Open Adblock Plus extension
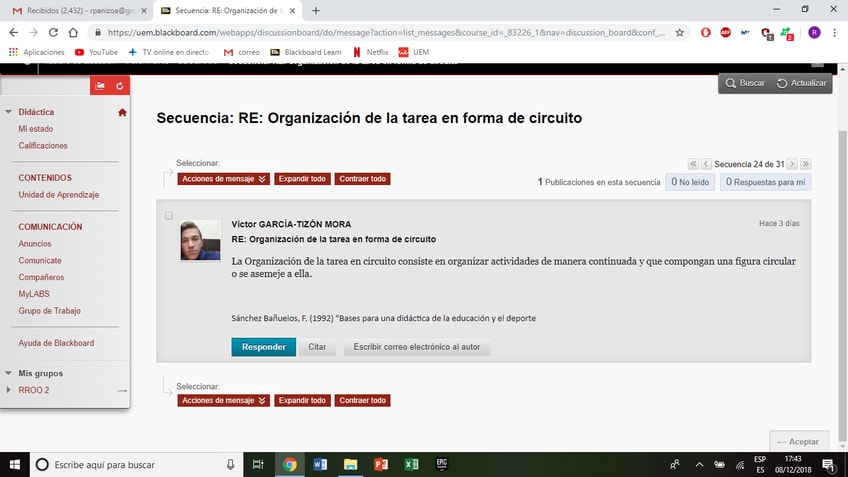Image resolution: width=848 pixels, height=477 pixels. [726, 32]
